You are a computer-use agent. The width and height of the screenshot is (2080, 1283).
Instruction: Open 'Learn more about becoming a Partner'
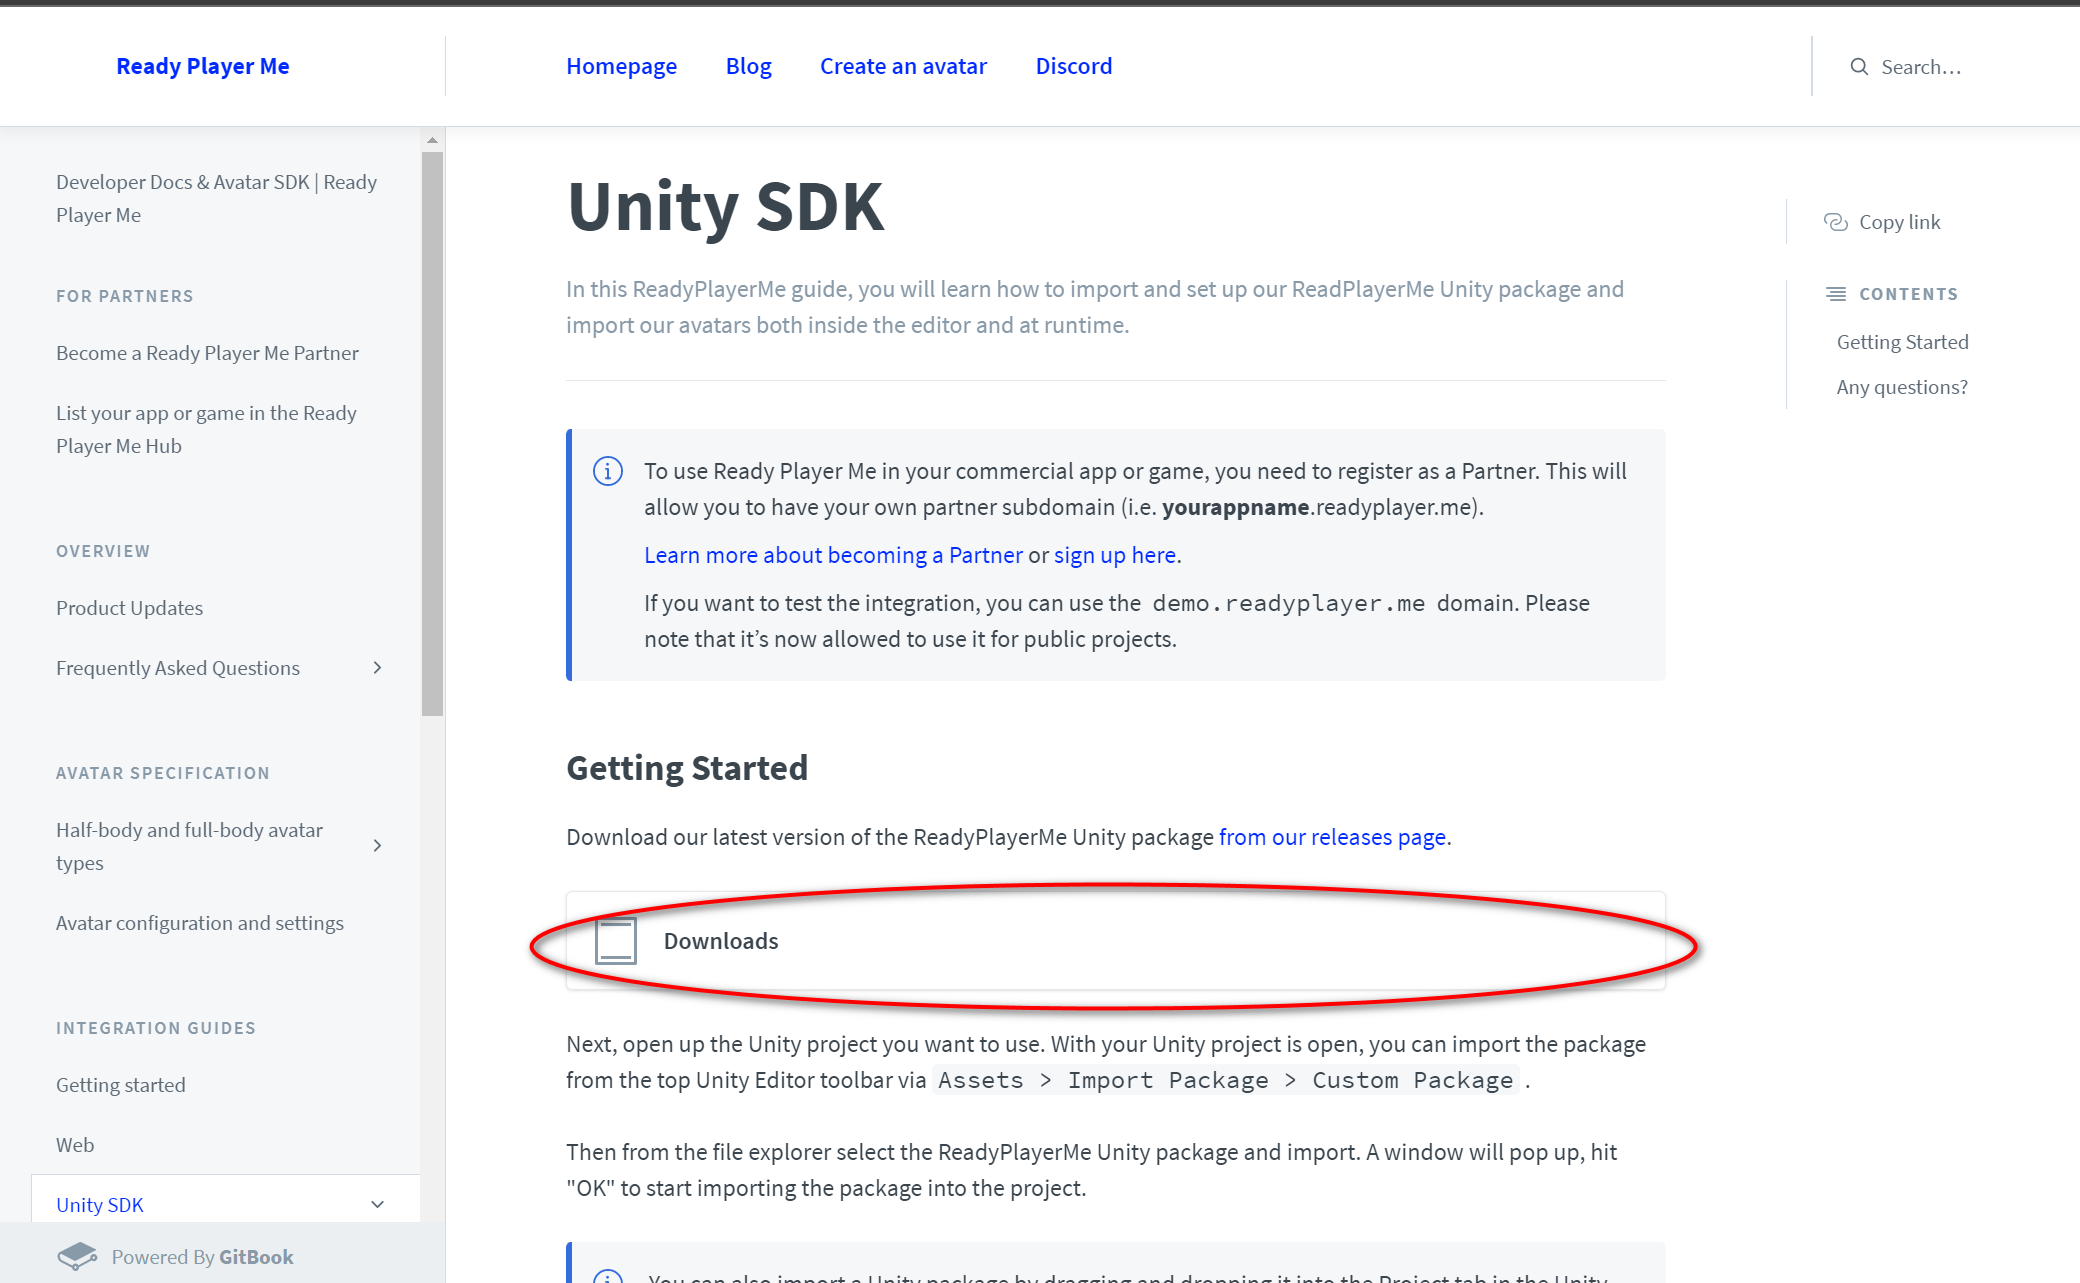[833, 555]
